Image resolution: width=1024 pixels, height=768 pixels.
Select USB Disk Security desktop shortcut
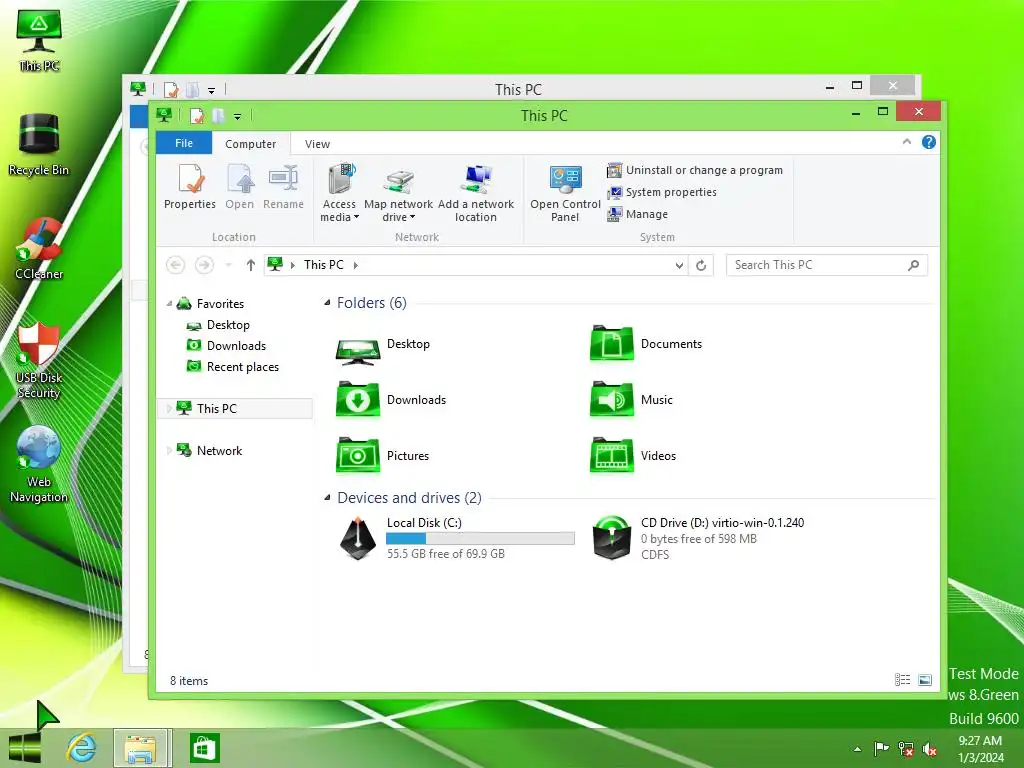point(39,359)
